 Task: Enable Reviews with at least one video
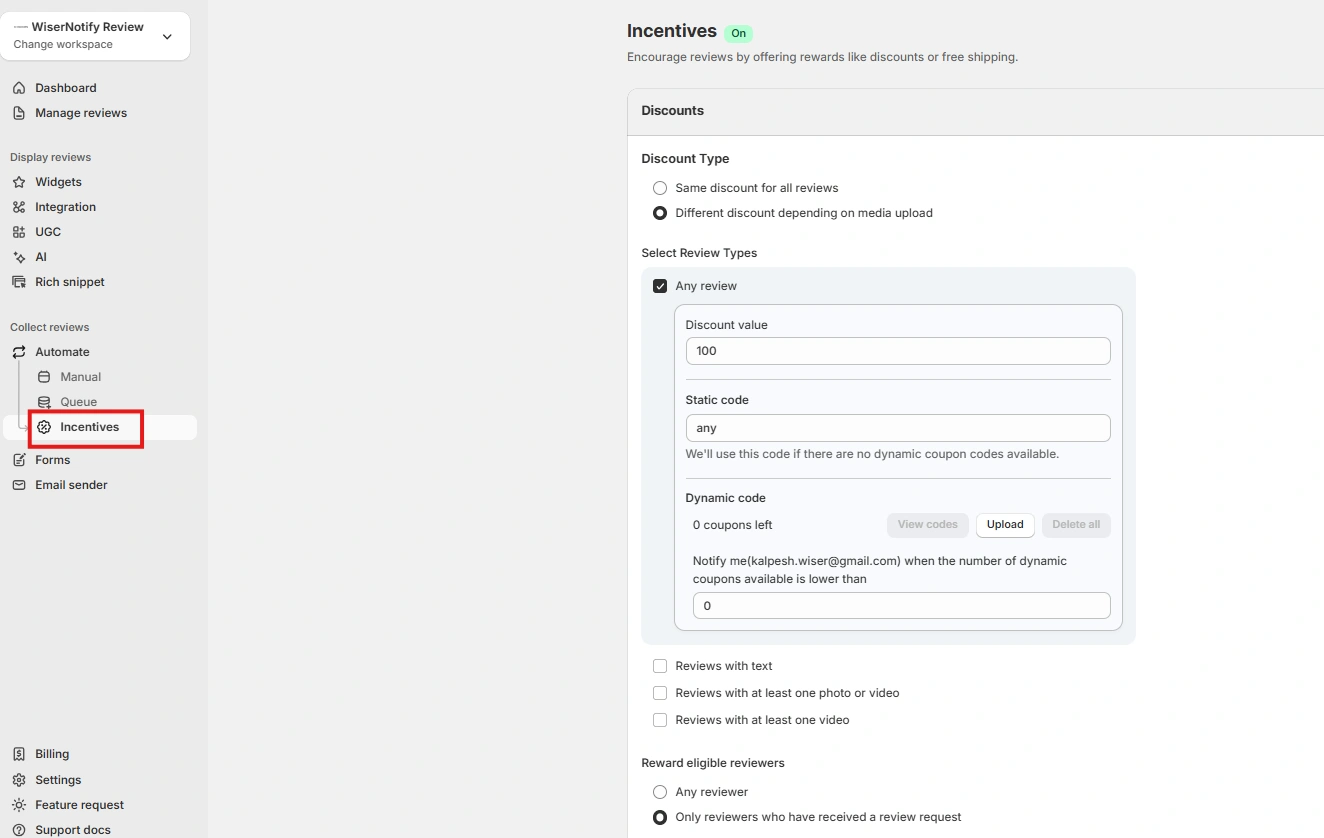pos(659,720)
